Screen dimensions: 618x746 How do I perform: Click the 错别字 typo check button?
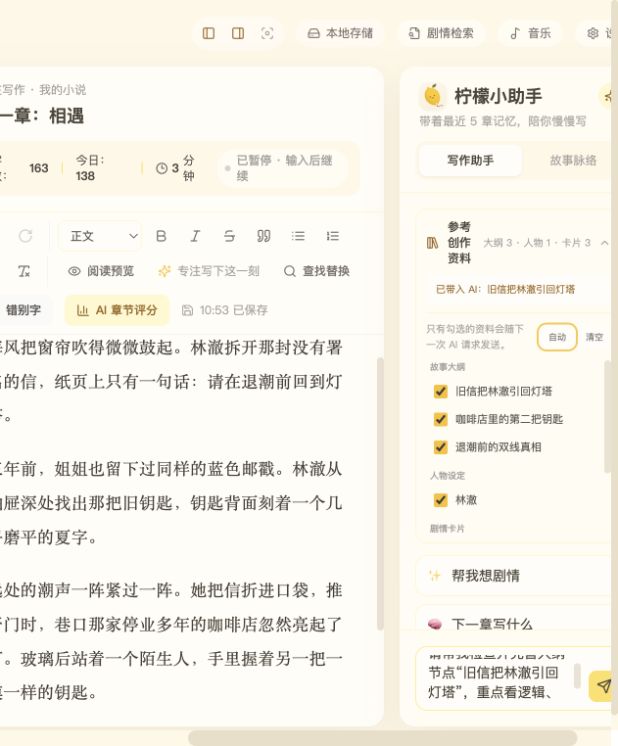pyautogui.click(x=24, y=310)
